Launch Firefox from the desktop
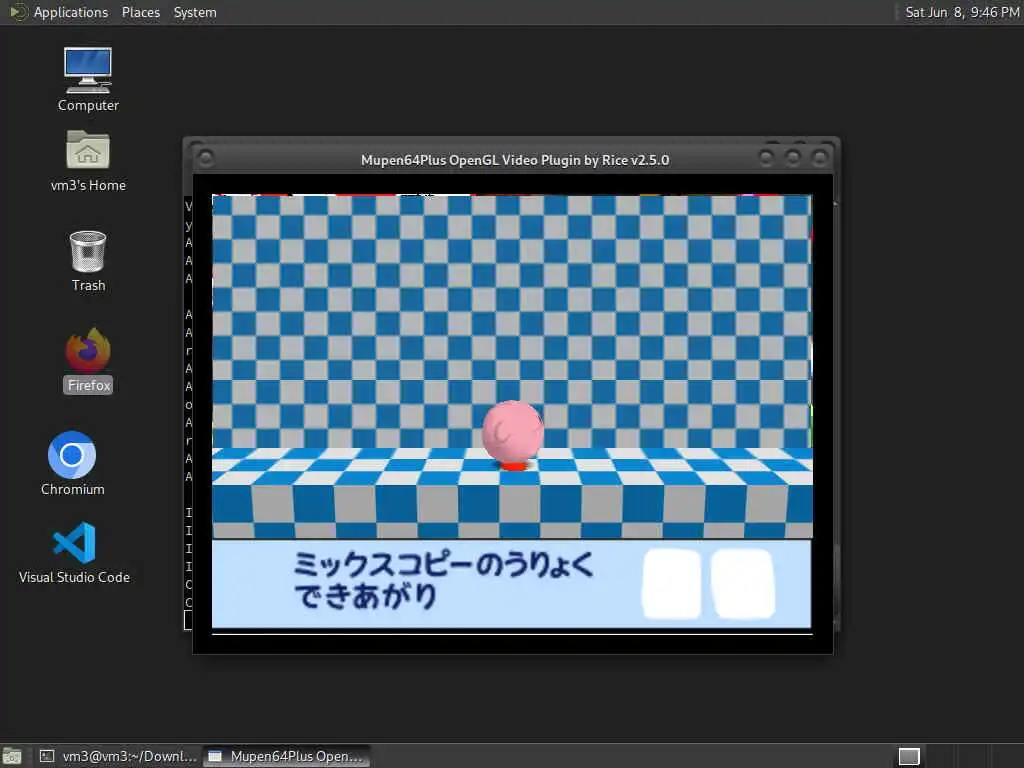This screenshot has height=768, width=1024. tap(88, 360)
